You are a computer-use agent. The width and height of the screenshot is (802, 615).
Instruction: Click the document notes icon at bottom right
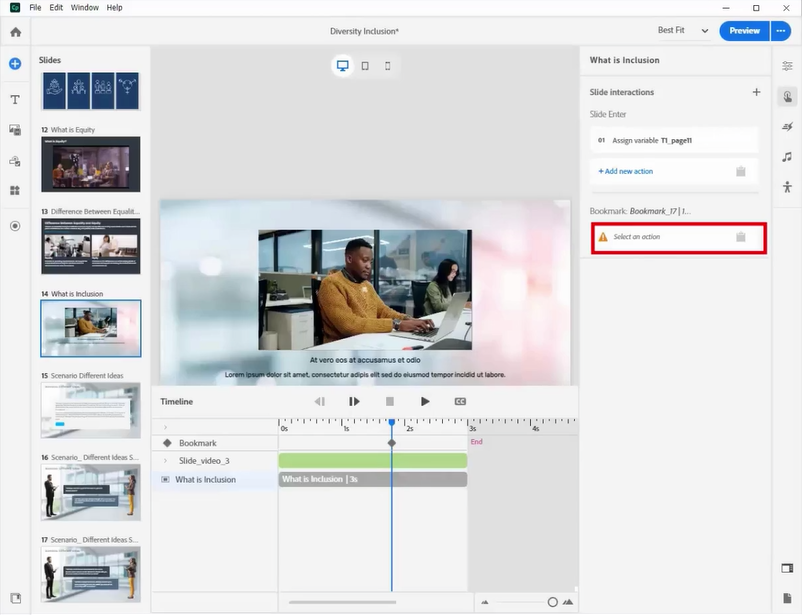pyautogui.click(x=787, y=598)
